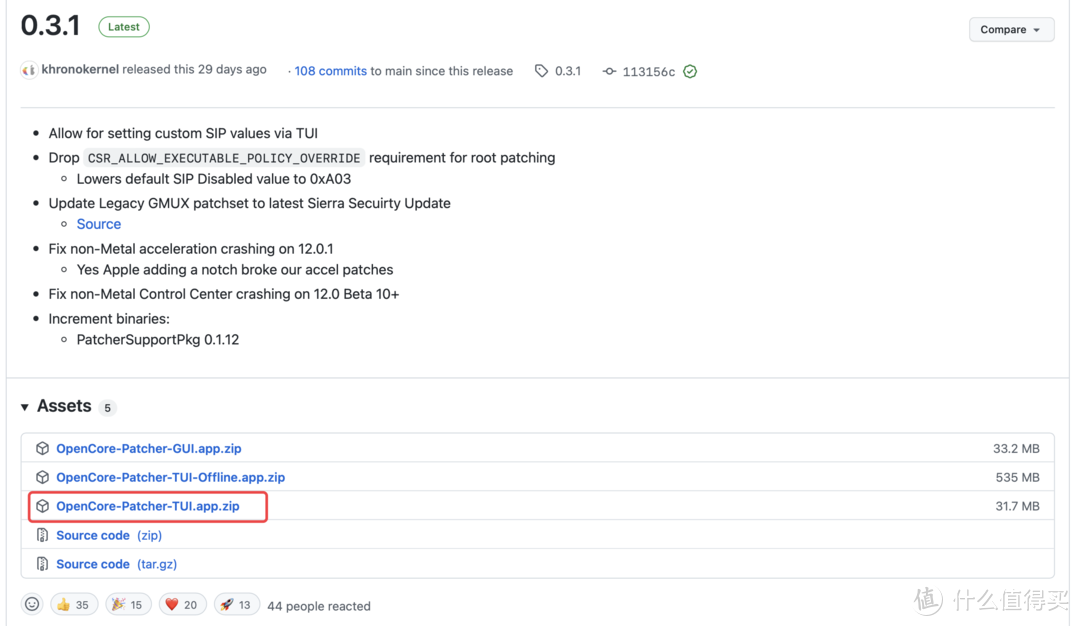The height and width of the screenshot is (626, 1080).
Task: Download OpenCore-Patcher-TUI.app.zip
Action: (x=148, y=507)
